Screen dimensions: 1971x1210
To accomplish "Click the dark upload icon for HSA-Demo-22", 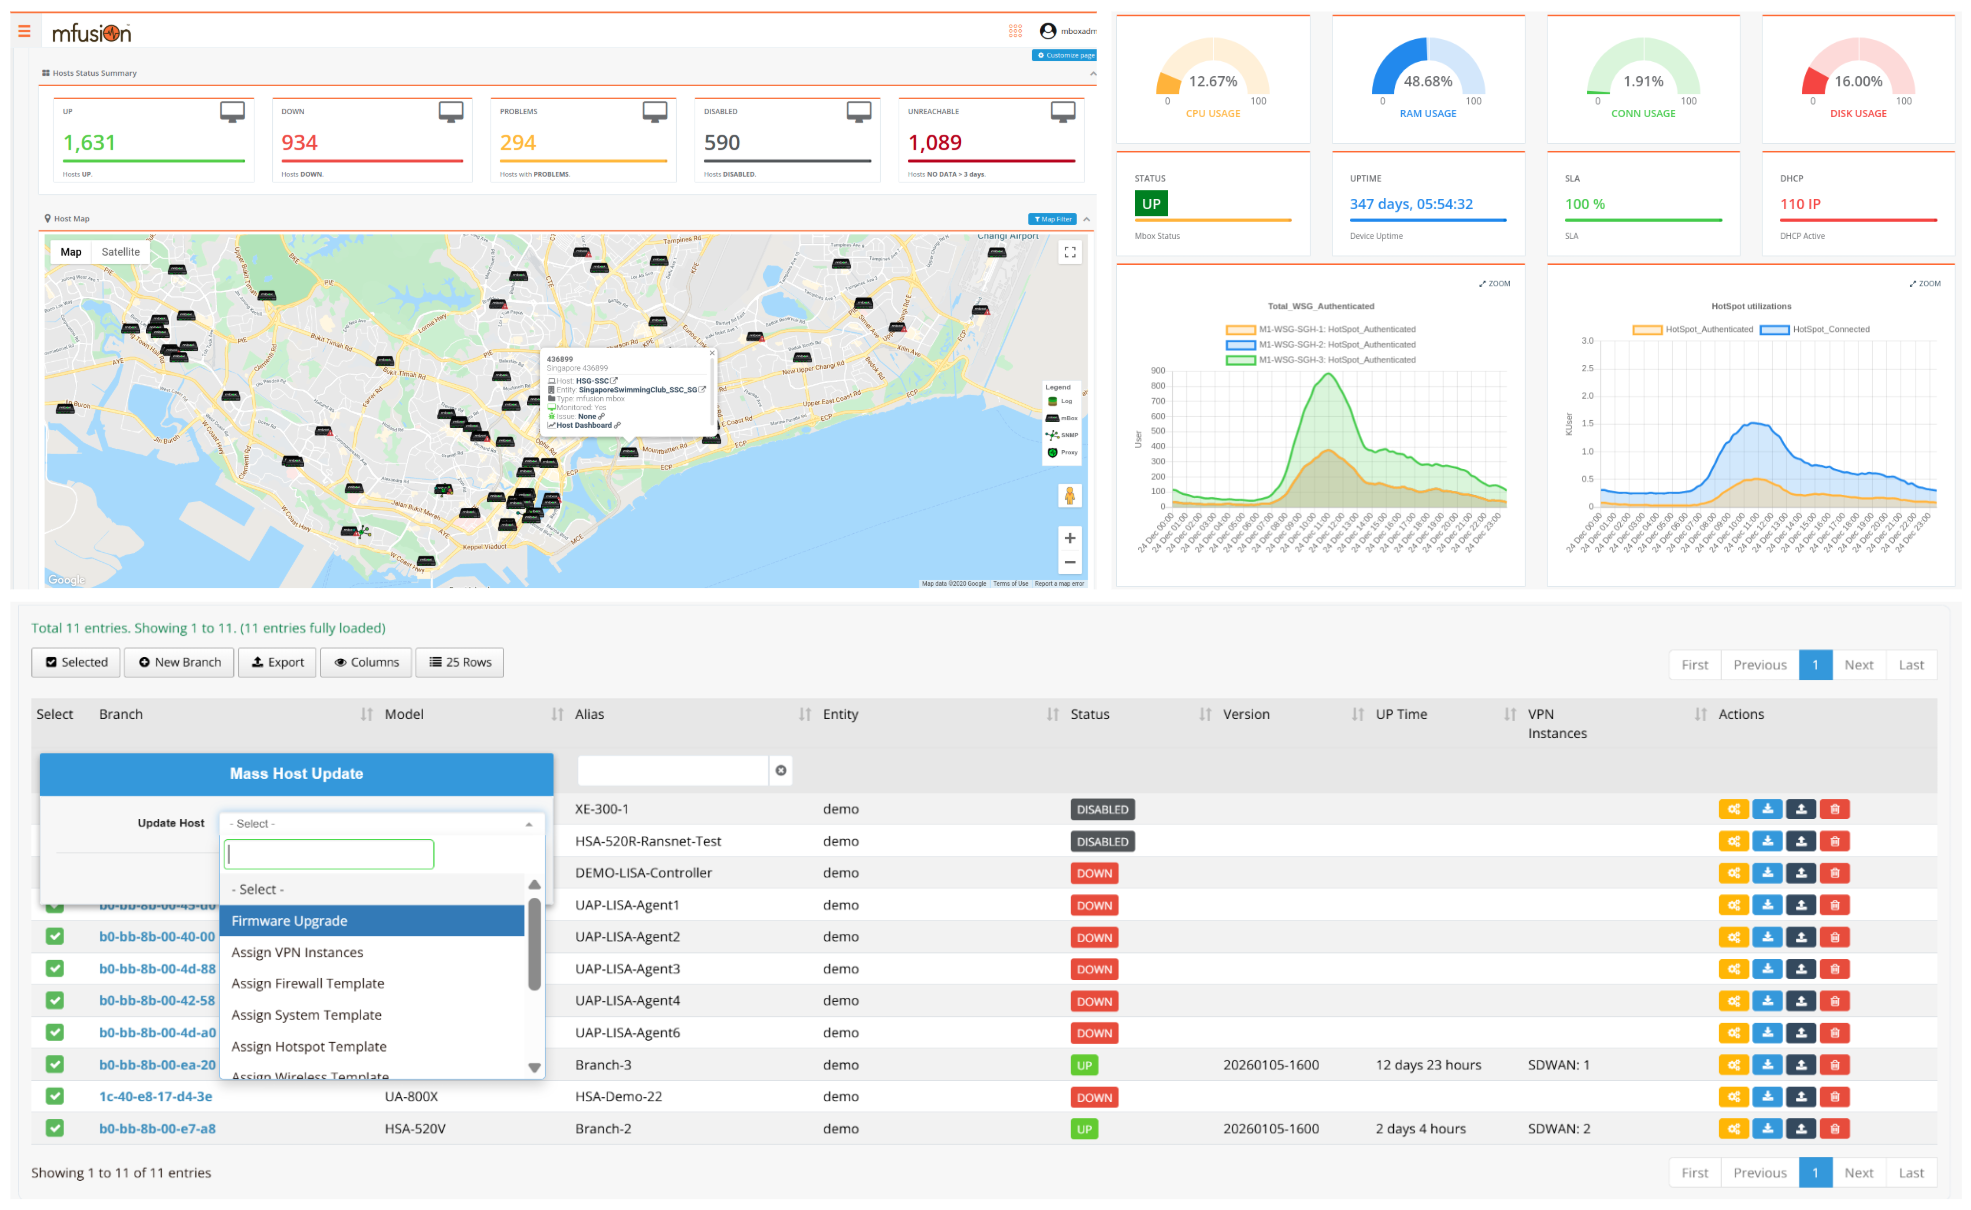I will pyautogui.click(x=1801, y=1097).
